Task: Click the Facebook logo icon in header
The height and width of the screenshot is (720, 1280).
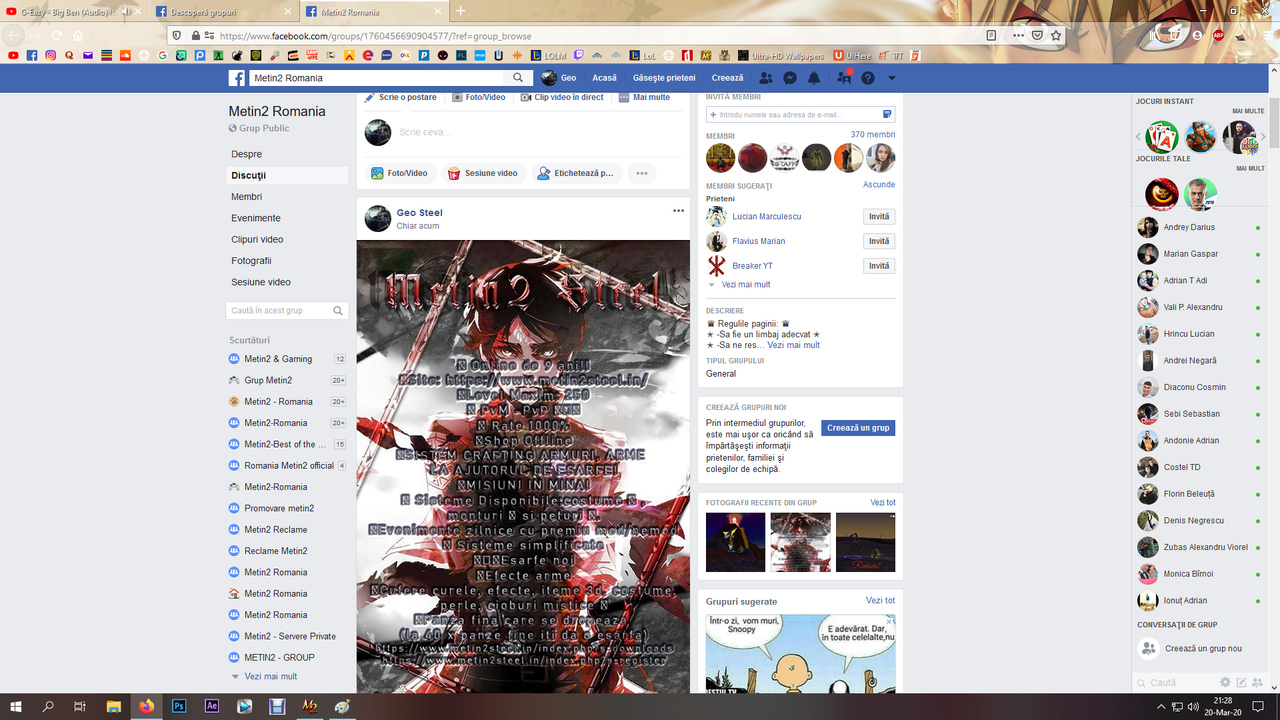Action: point(237,78)
